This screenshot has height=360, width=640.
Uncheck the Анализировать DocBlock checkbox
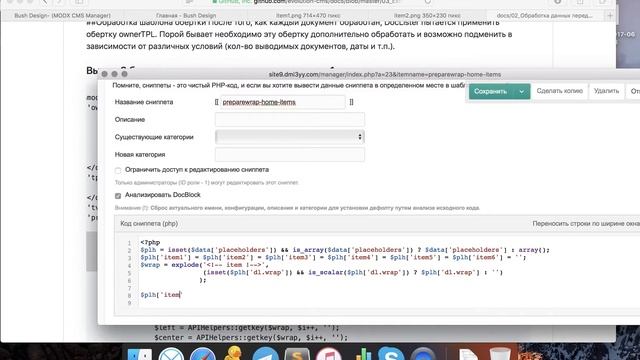pos(118,196)
